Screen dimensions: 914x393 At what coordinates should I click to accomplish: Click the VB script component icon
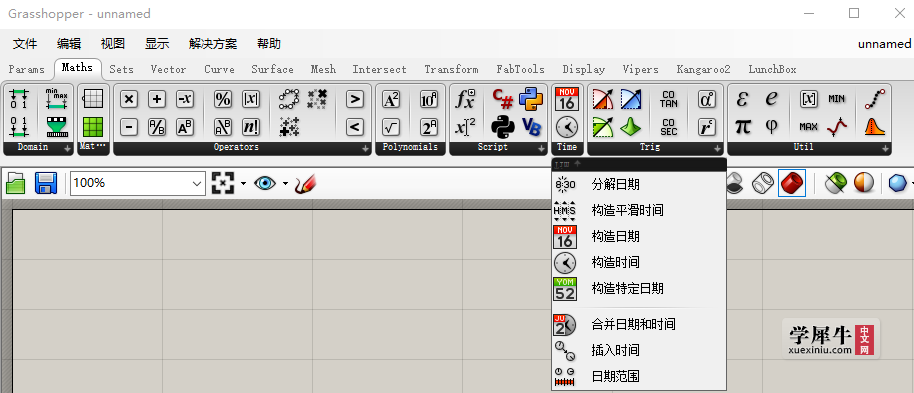pos(530,127)
